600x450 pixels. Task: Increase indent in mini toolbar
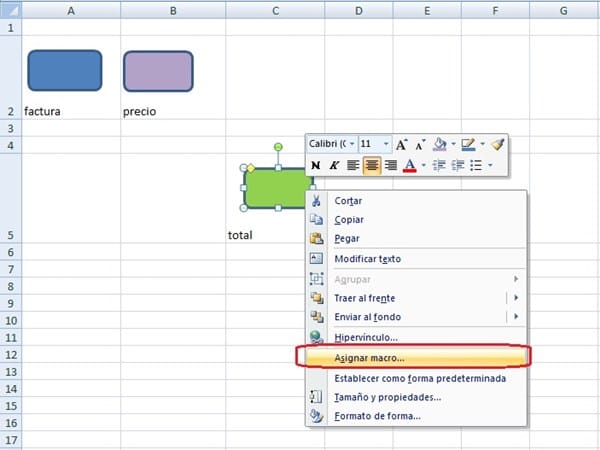(458, 165)
